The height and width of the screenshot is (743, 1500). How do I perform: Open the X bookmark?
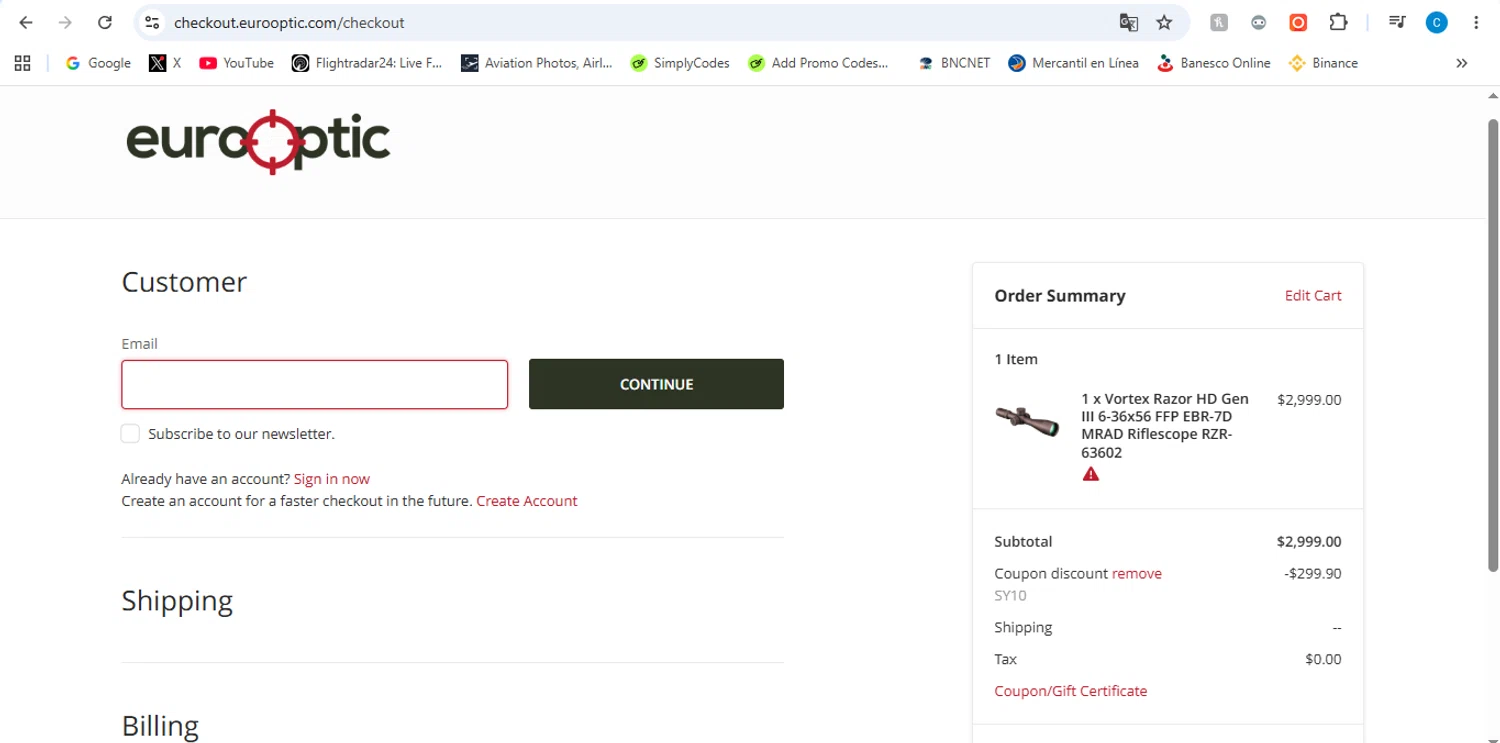(165, 63)
